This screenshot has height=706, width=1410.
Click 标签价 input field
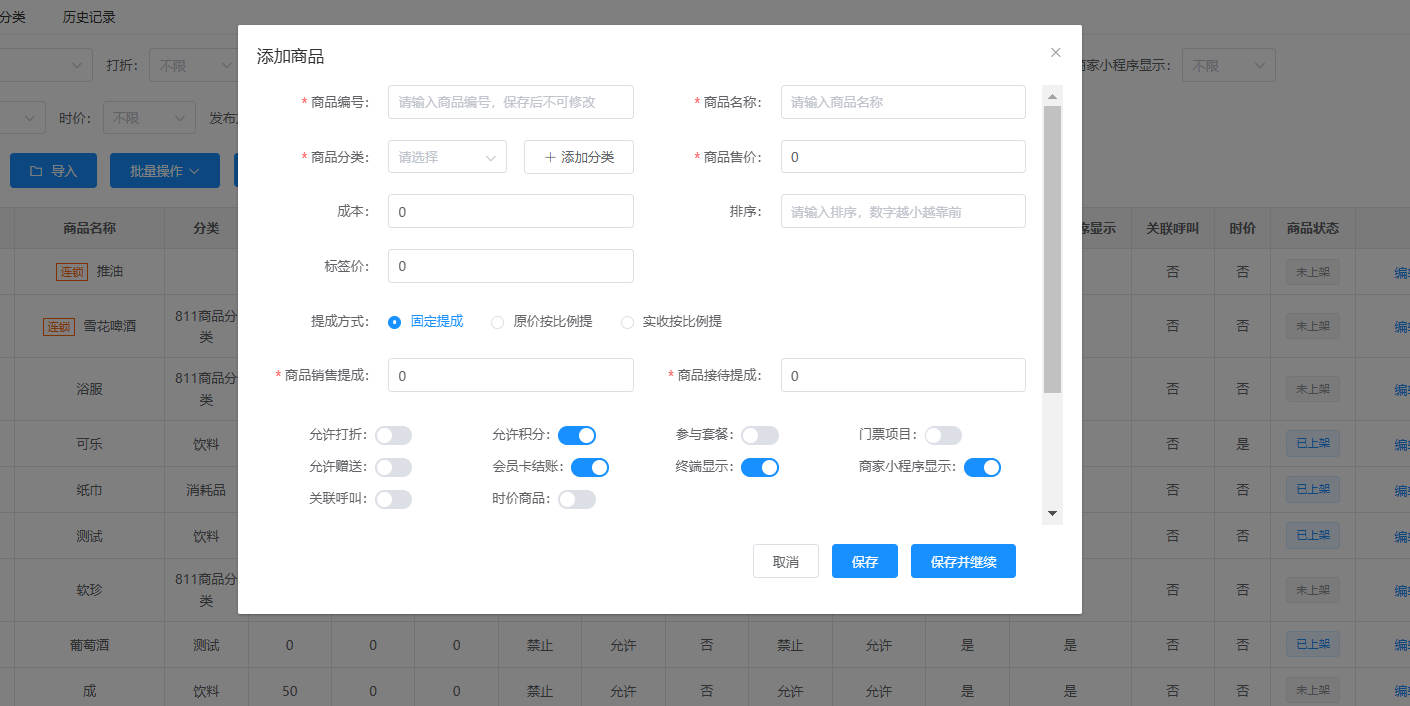pos(511,266)
